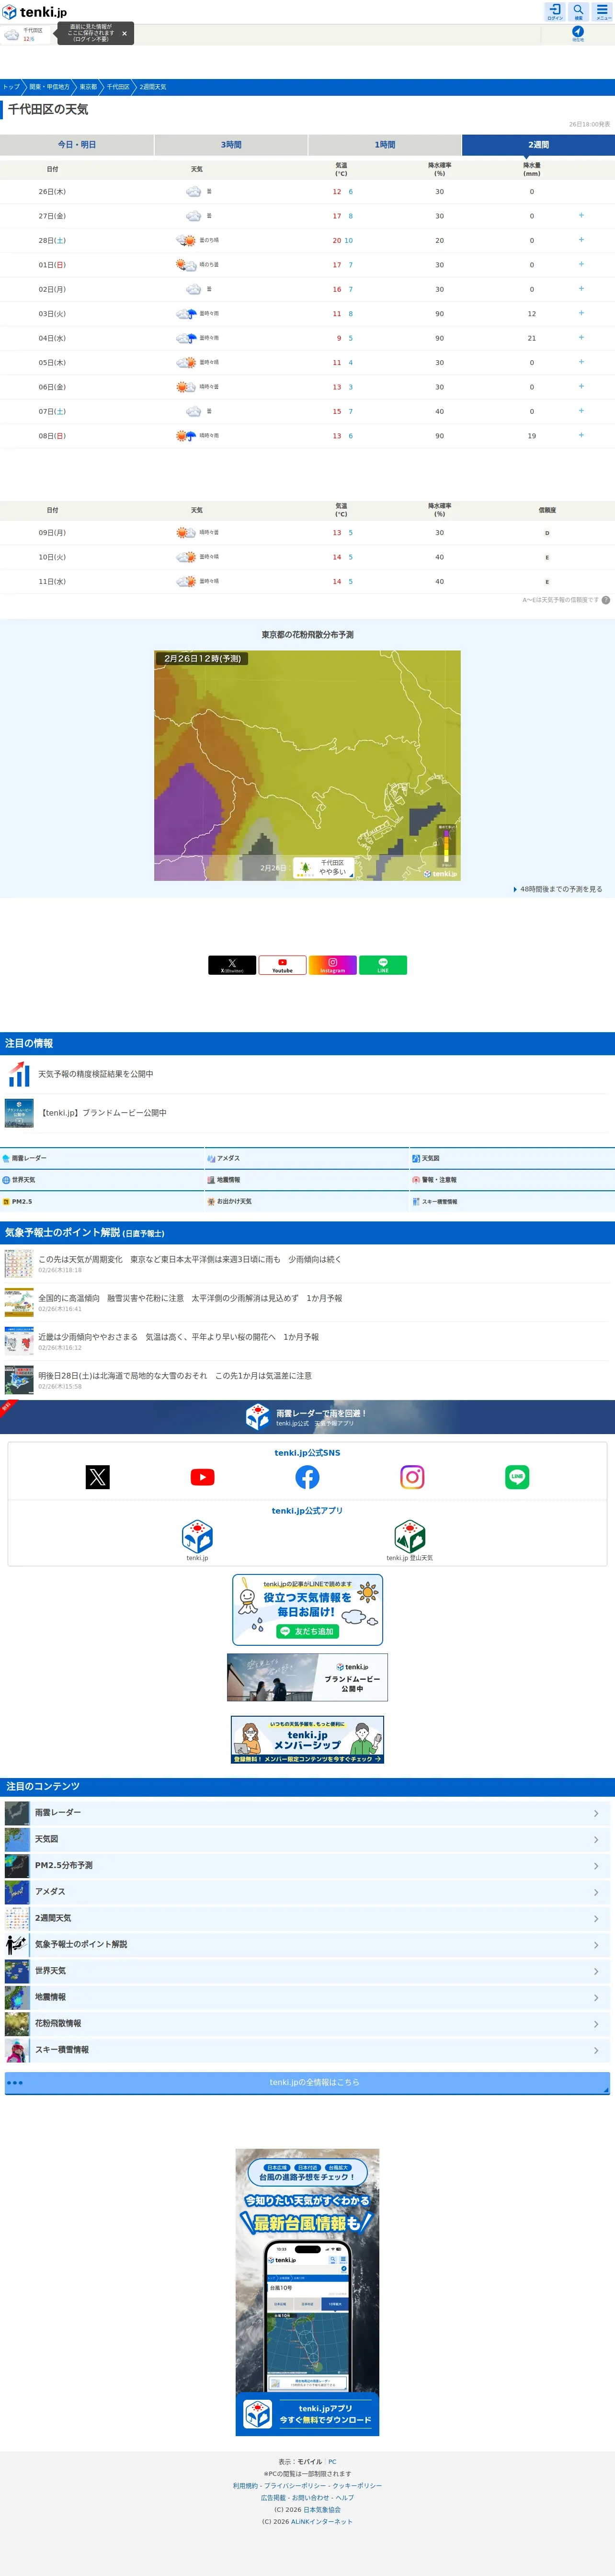
Task: Open 東京都 in the breadcrumb
Action: 88,87
